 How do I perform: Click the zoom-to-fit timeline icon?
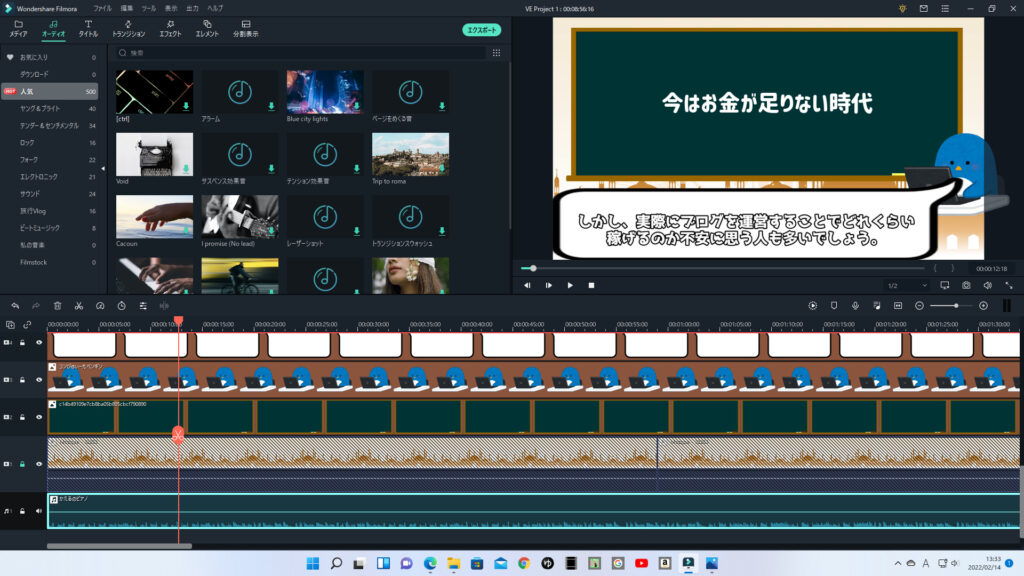pyautogui.click(x=898, y=306)
